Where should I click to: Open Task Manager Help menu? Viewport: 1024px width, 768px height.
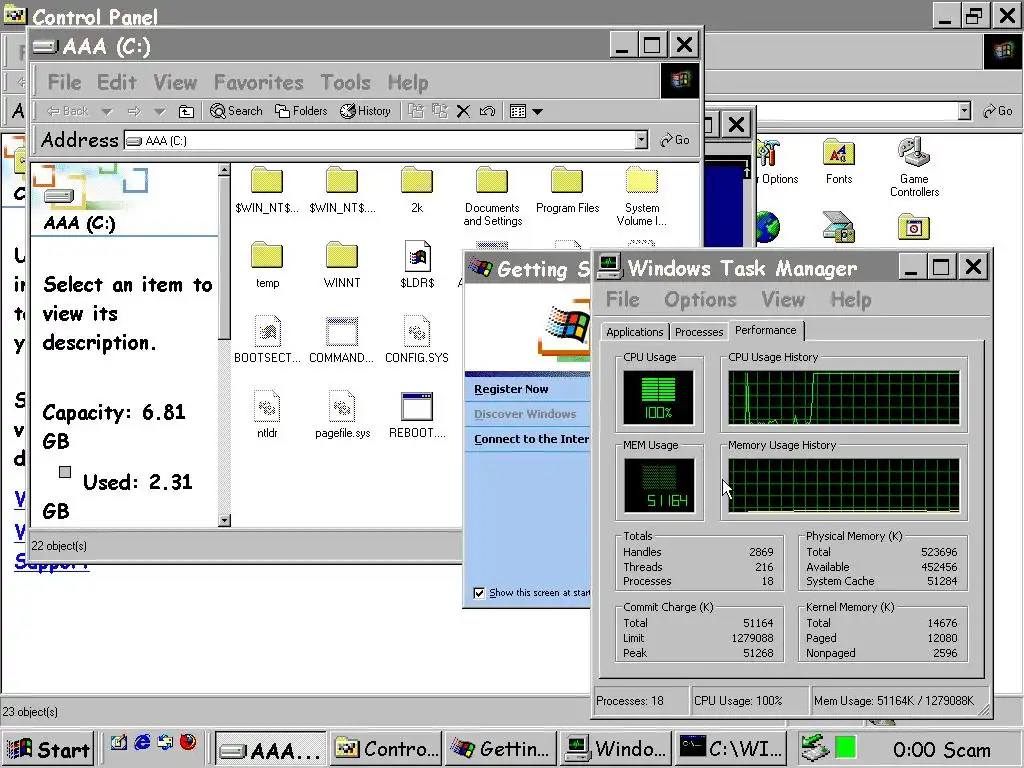tap(850, 300)
